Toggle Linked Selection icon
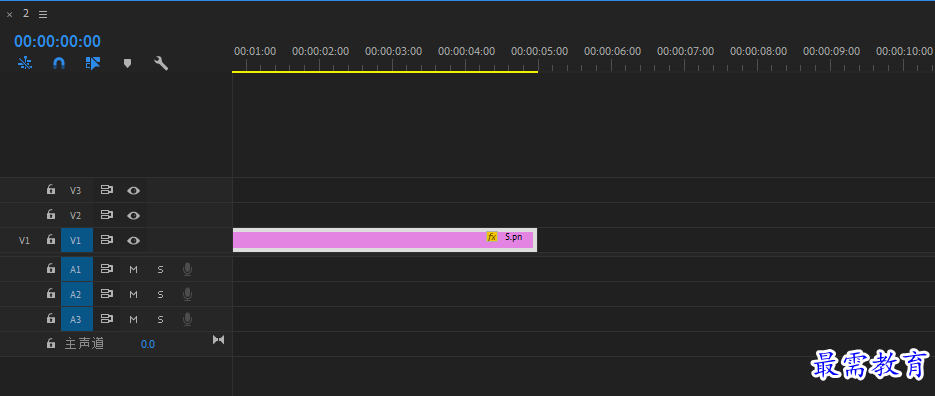This screenshot has width=935, height=396. coord(93,63)
